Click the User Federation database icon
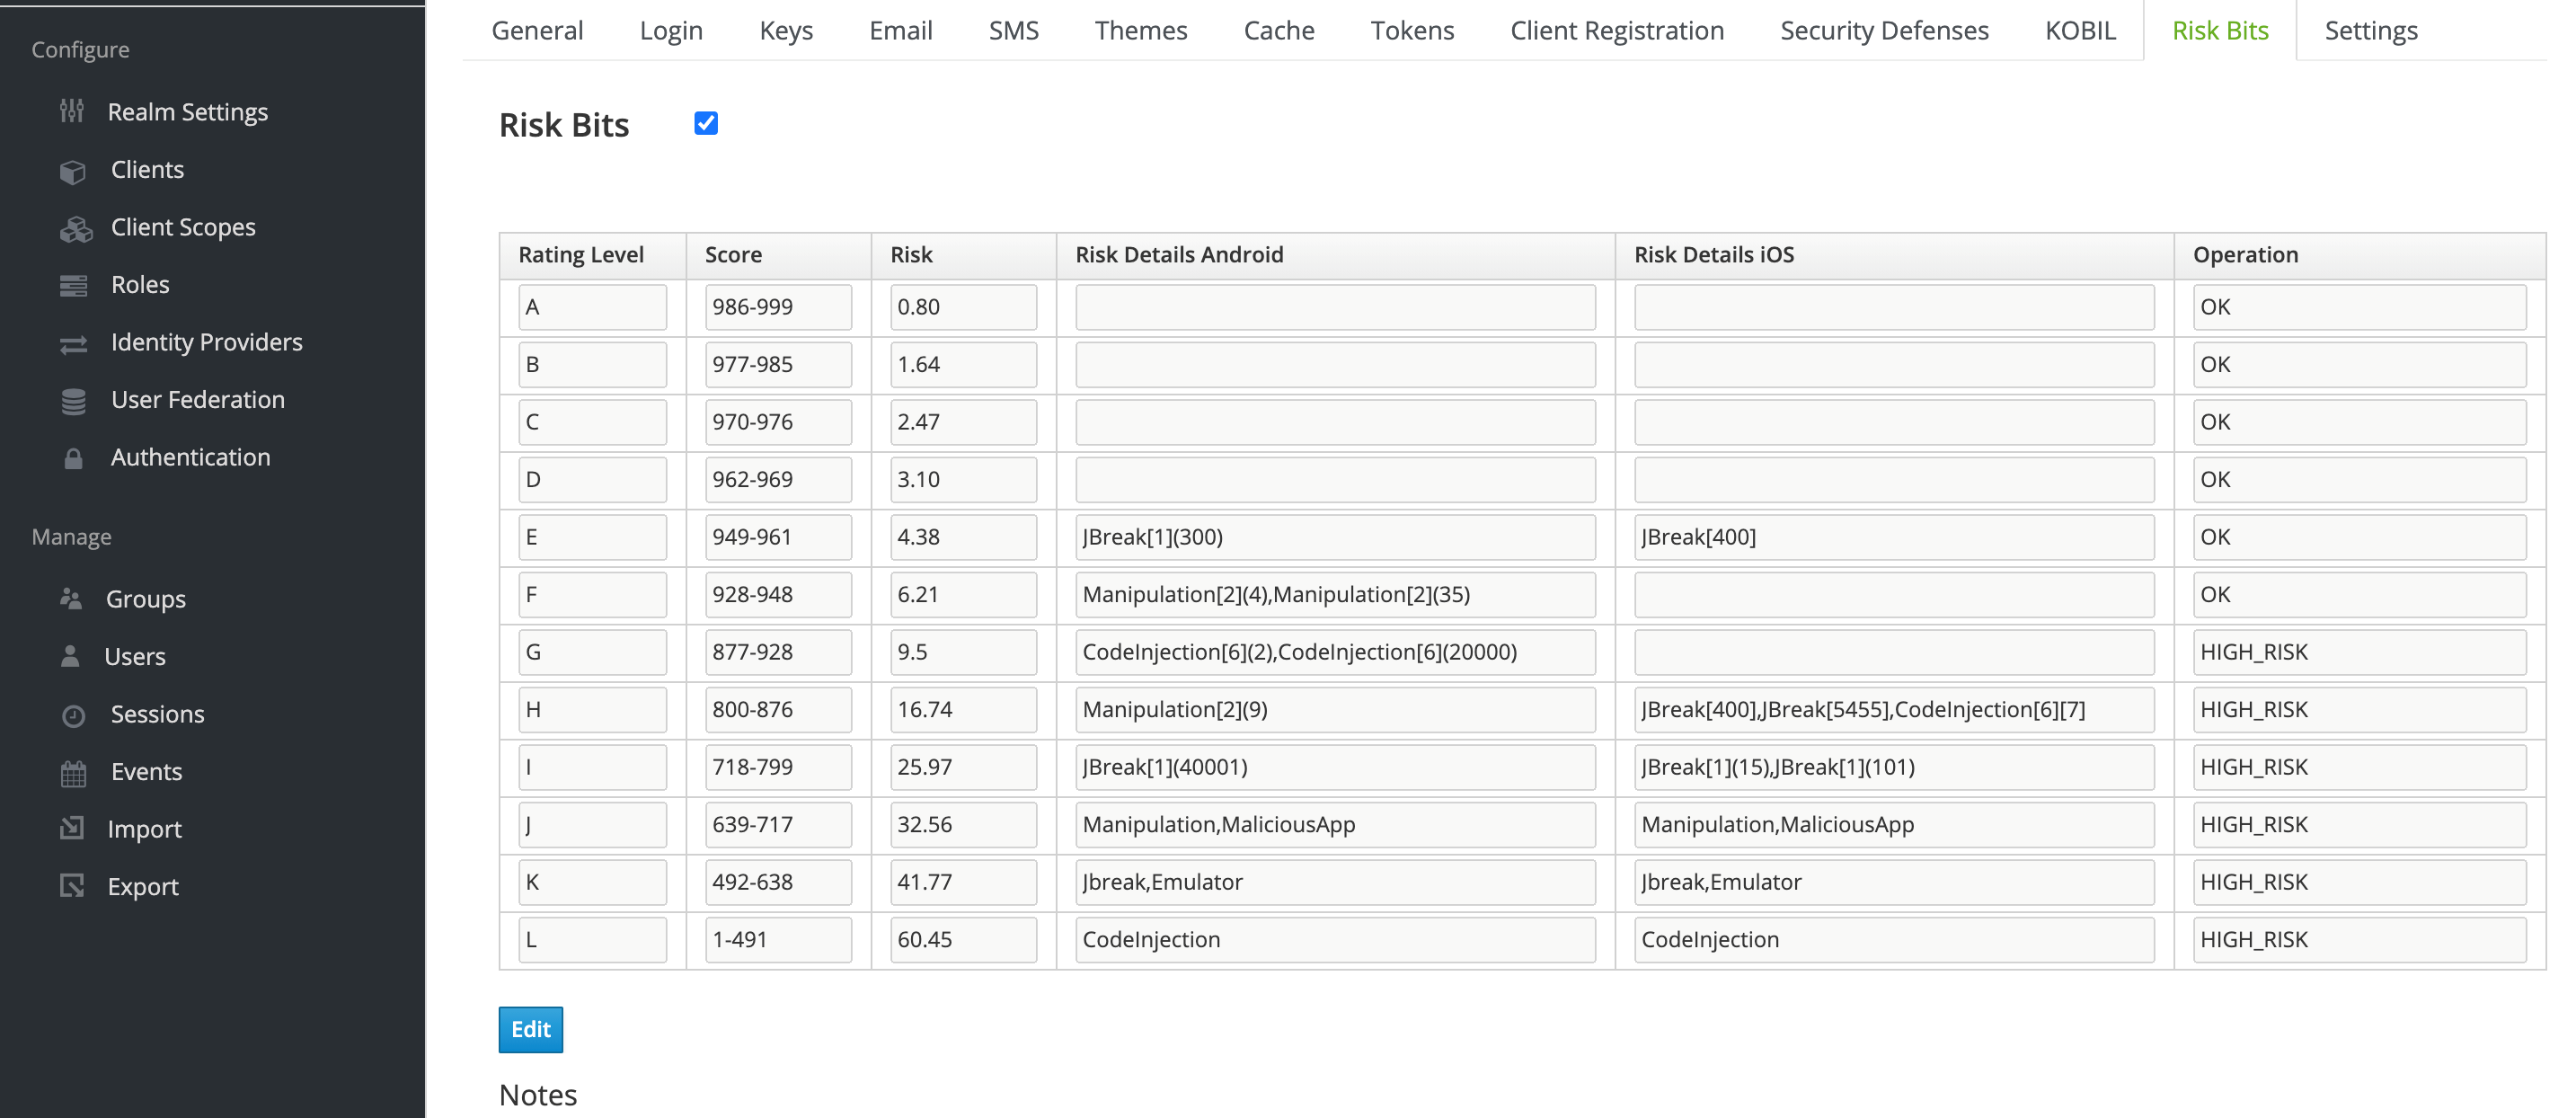Image resolution: width=2576 pixels, height=1118 pixels. point(74,401)
